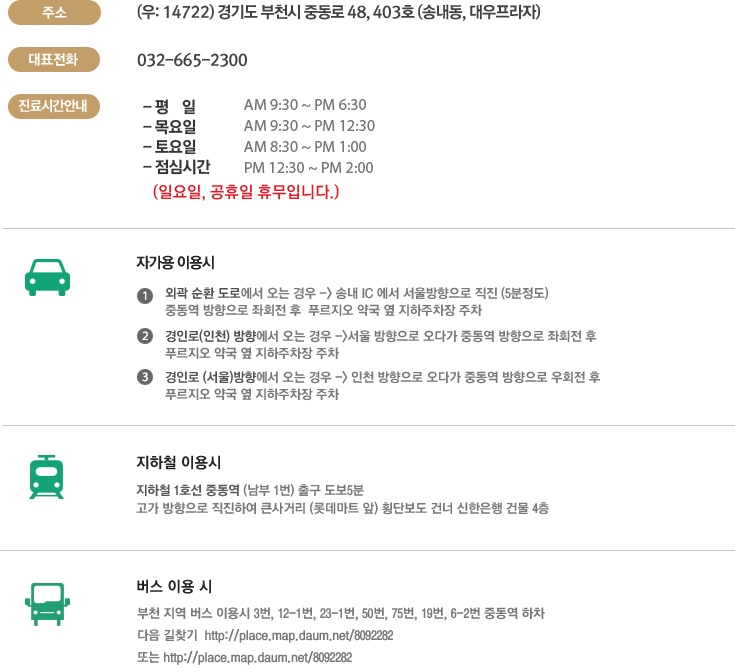Click the phone number 032-665-2300
Image resolution: width=735 pixels, height=669 pixels.
[x=192, y=60]
